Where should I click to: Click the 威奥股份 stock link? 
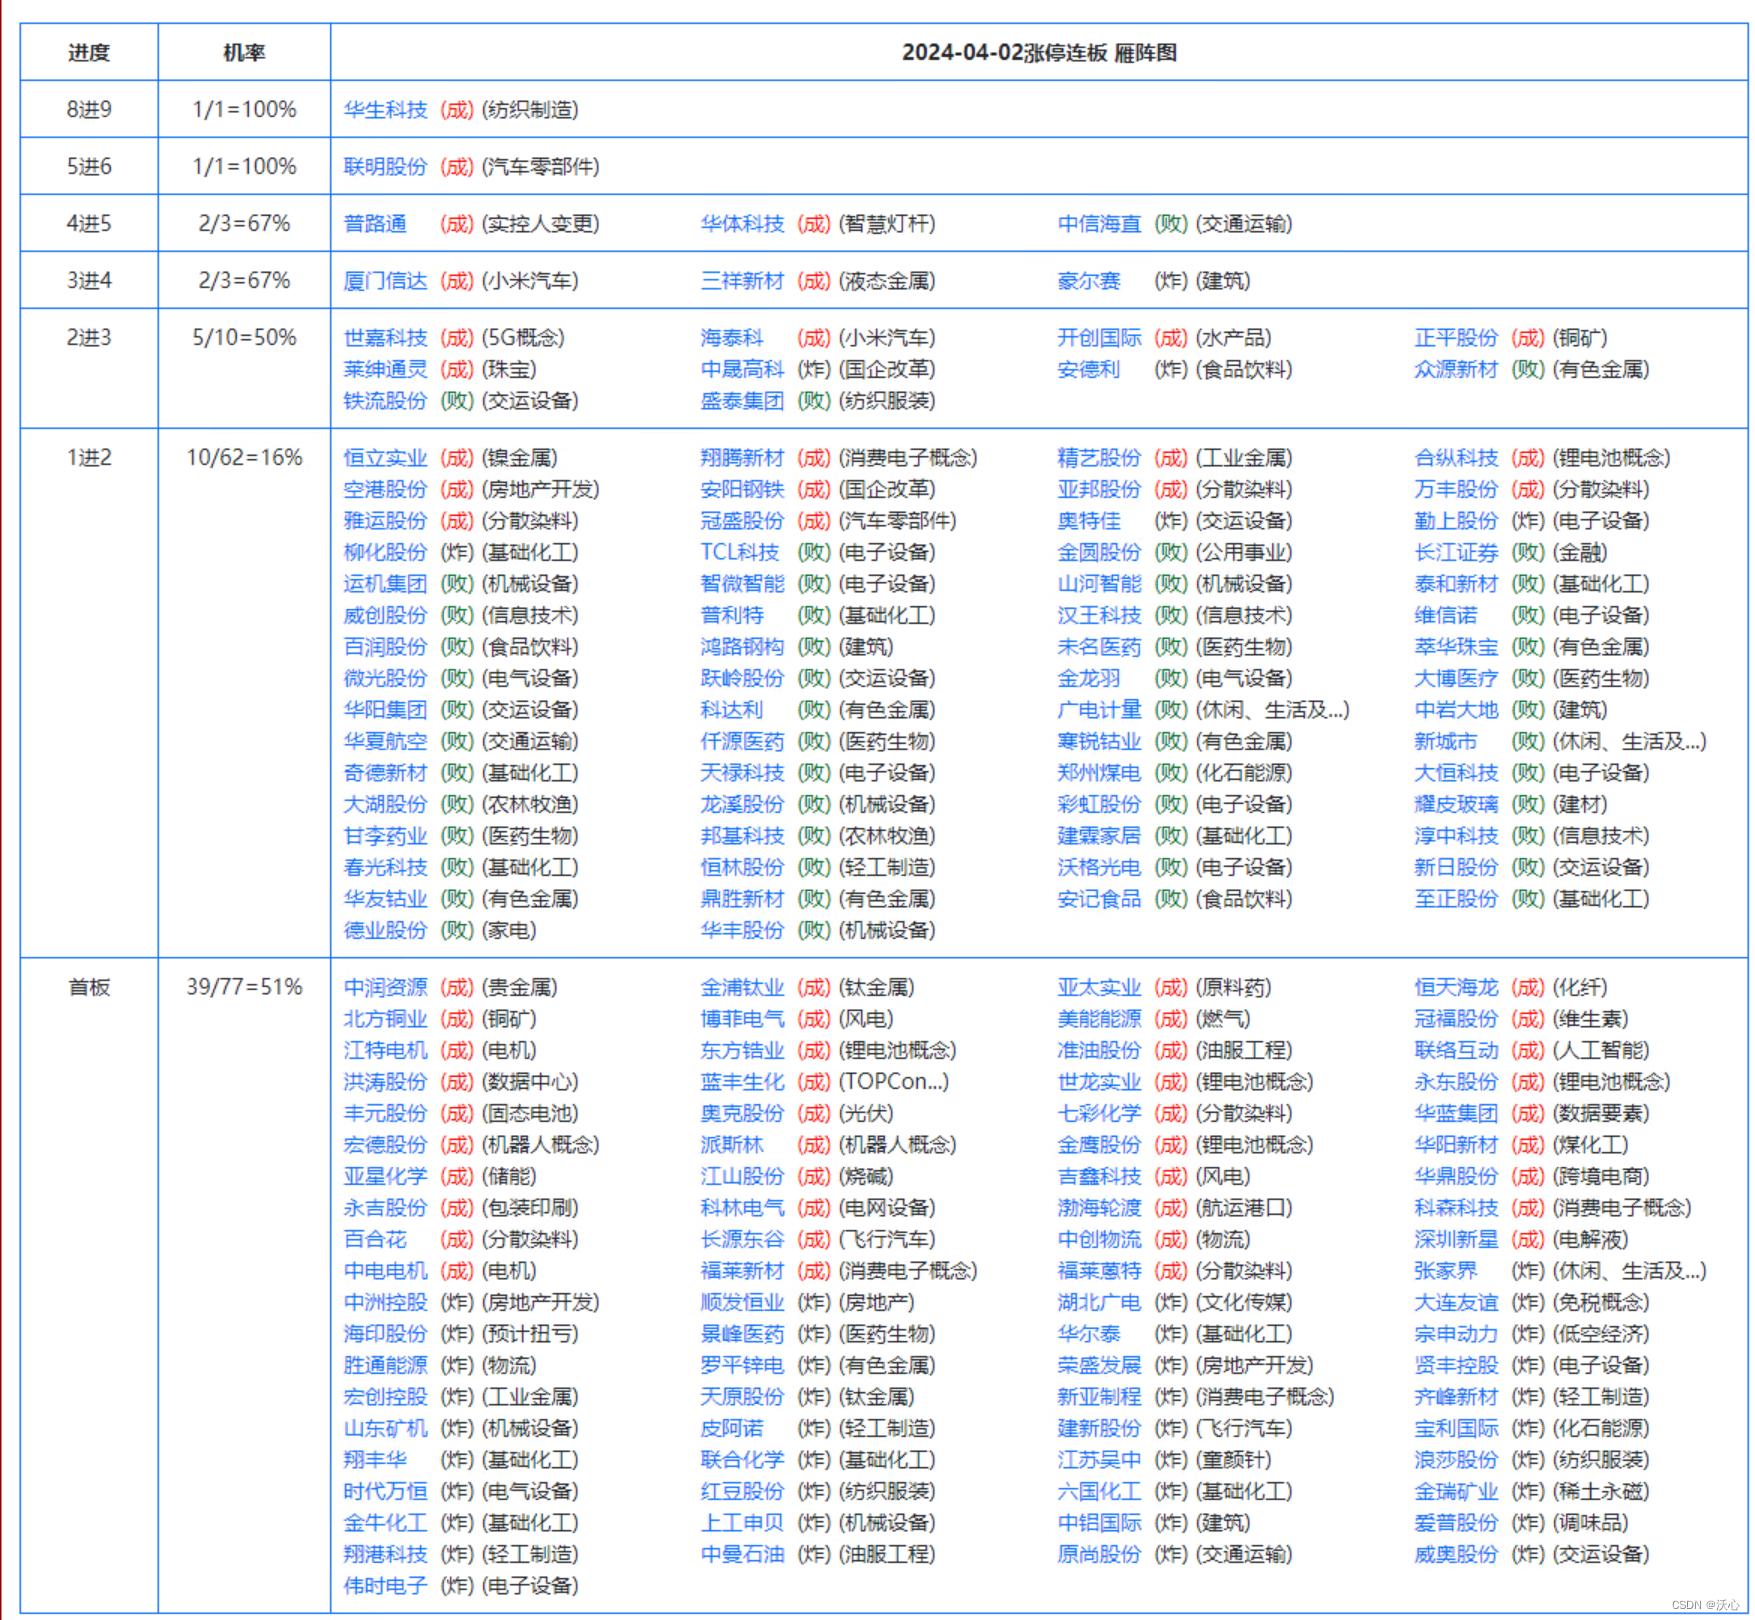tap(1456, 1554)
